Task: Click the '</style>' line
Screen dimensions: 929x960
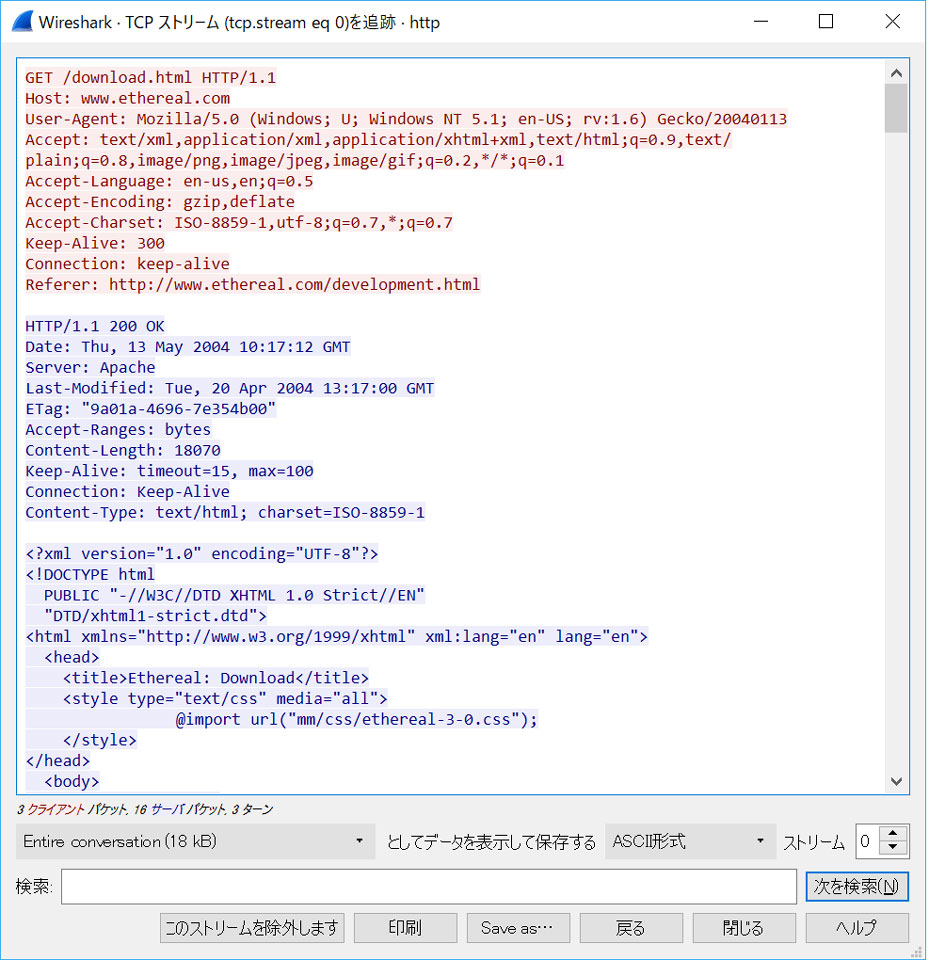Action: (x=99, y=740)
